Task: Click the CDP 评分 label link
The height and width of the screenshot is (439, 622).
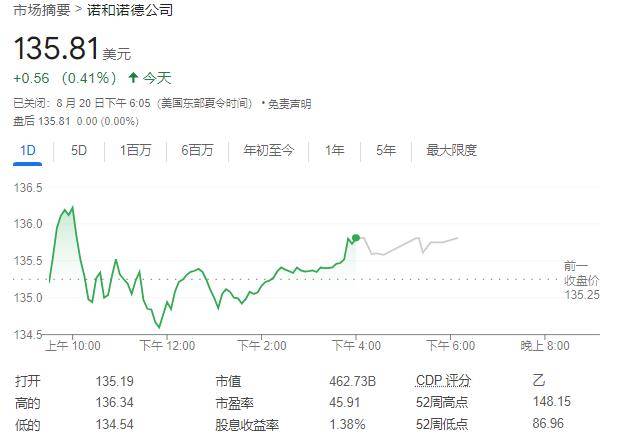Action: coord(443,381)
